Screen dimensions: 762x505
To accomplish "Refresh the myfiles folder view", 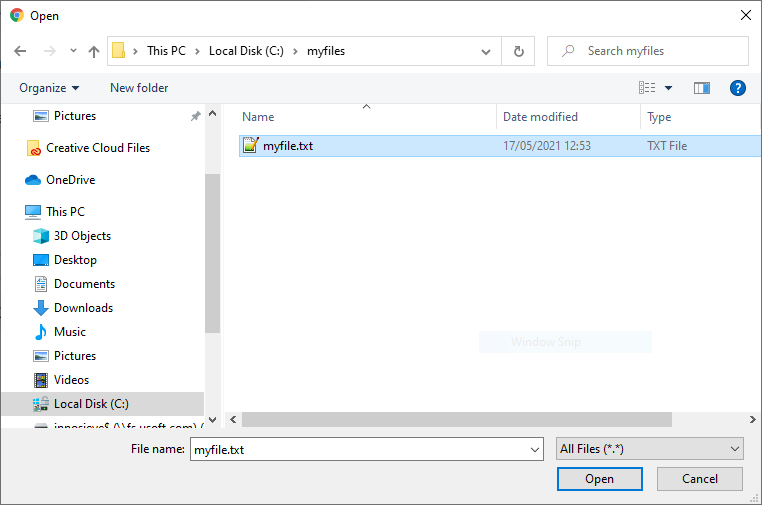I will tap(518, 51).
